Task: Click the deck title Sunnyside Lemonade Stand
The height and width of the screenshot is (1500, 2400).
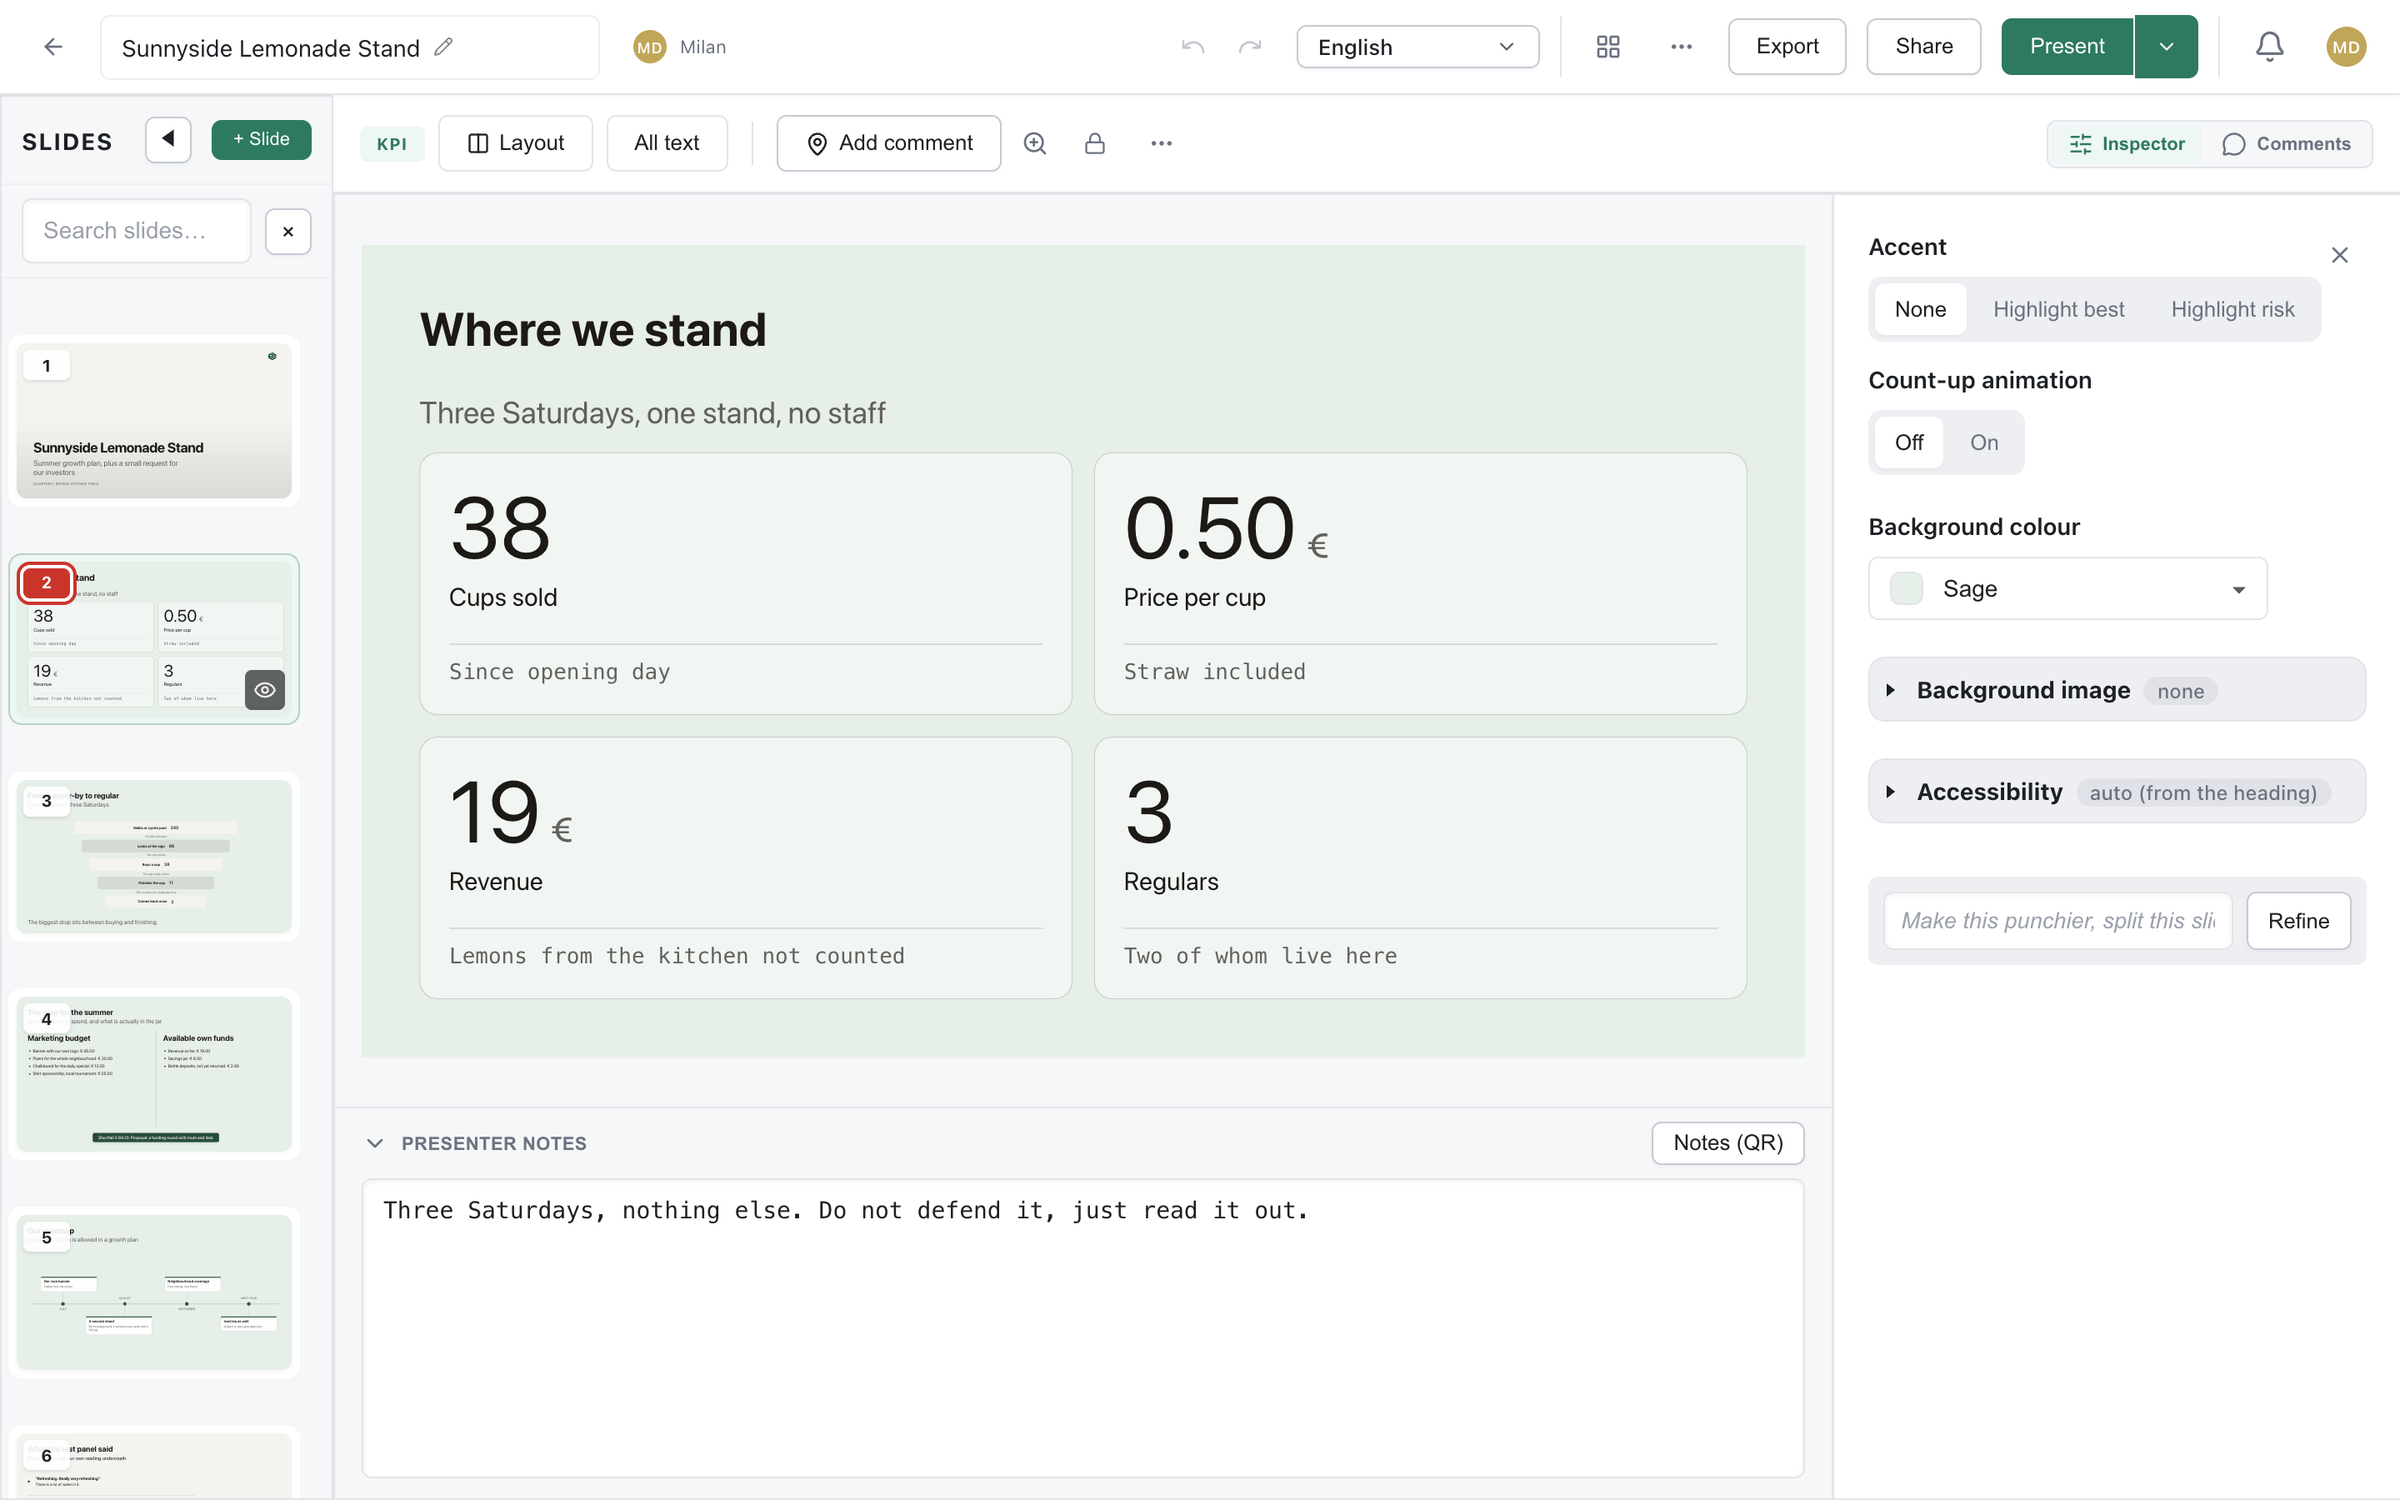Action: [x=270, y=48]
